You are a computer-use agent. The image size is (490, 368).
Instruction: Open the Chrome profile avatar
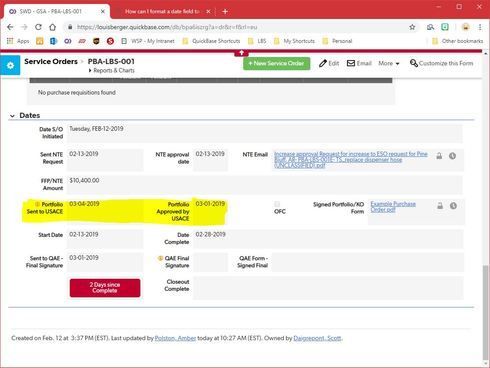(x=466, y=27)
